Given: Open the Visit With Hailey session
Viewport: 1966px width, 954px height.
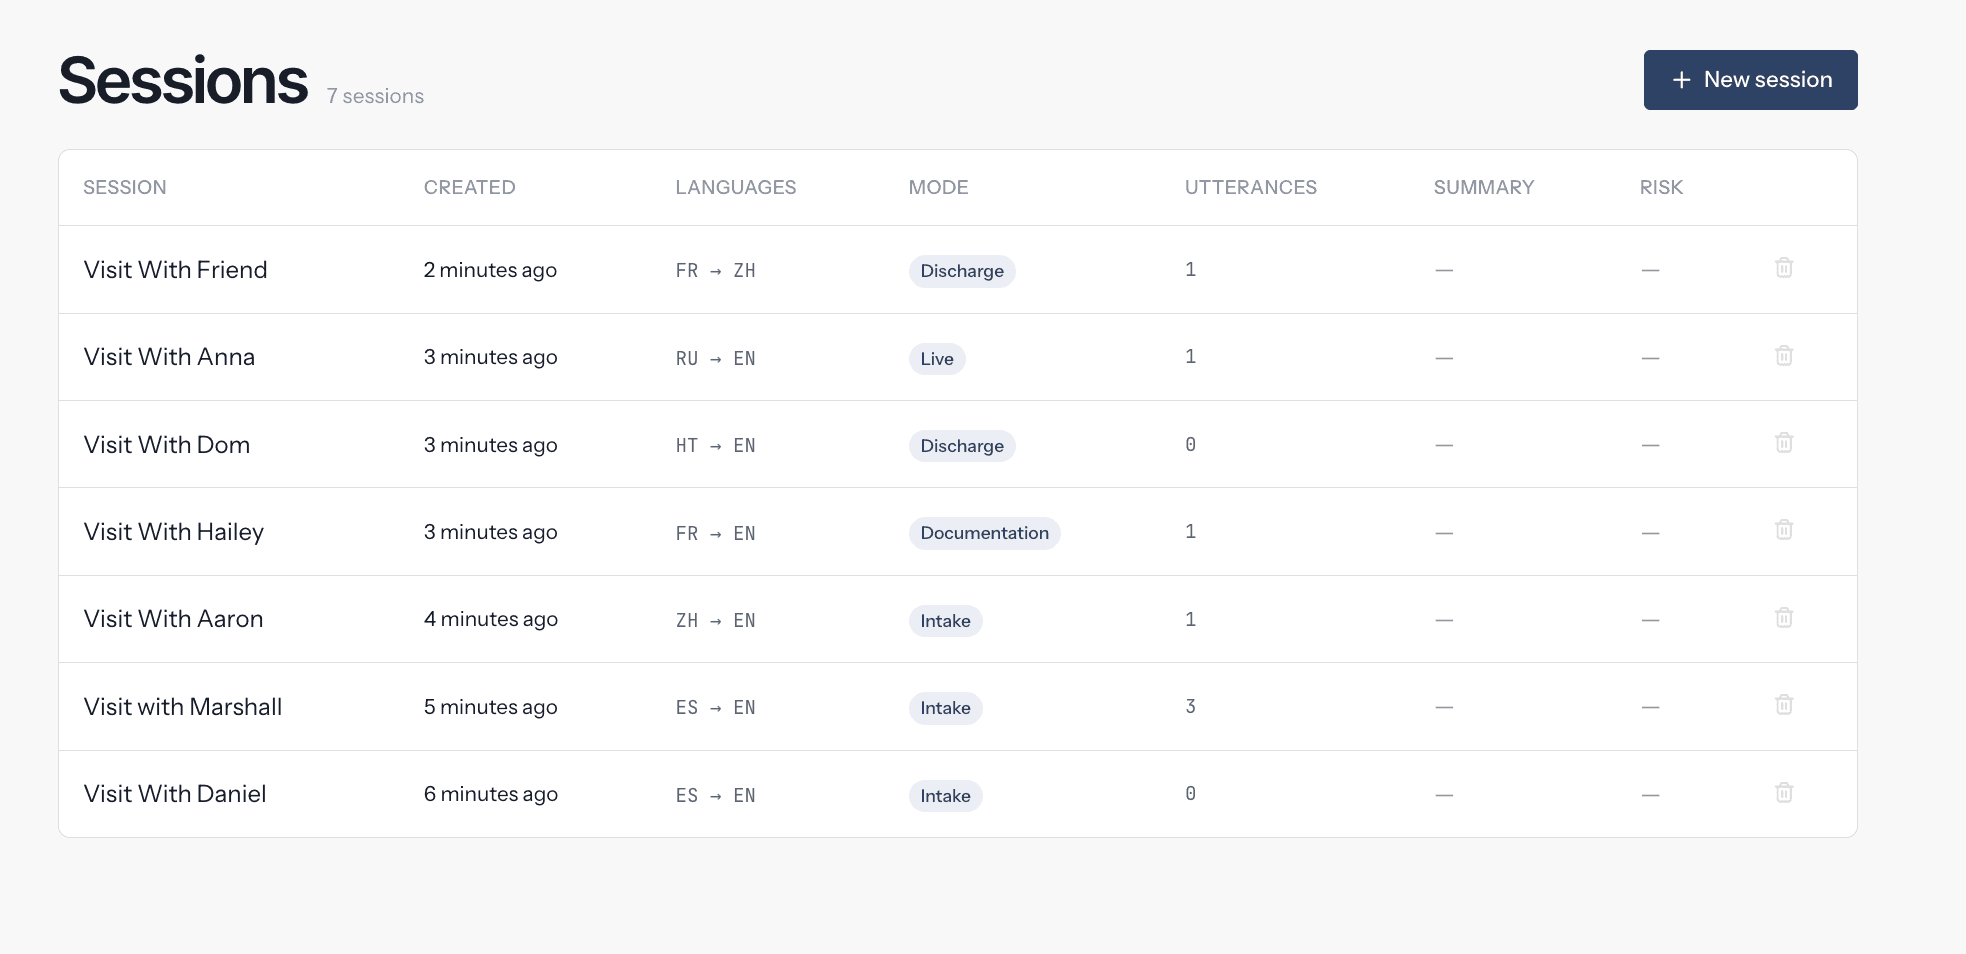Looking at the screenshot, I should (x=174, y=532).
